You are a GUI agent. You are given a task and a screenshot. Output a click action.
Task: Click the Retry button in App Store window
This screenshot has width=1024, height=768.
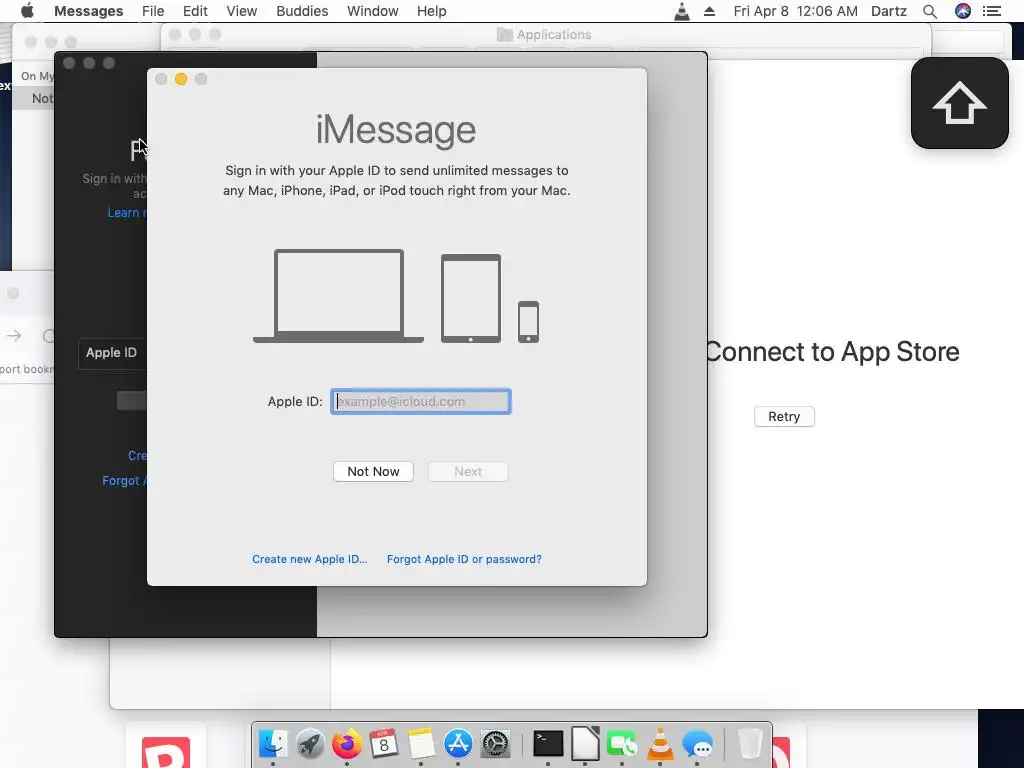(x=784, y=417)
